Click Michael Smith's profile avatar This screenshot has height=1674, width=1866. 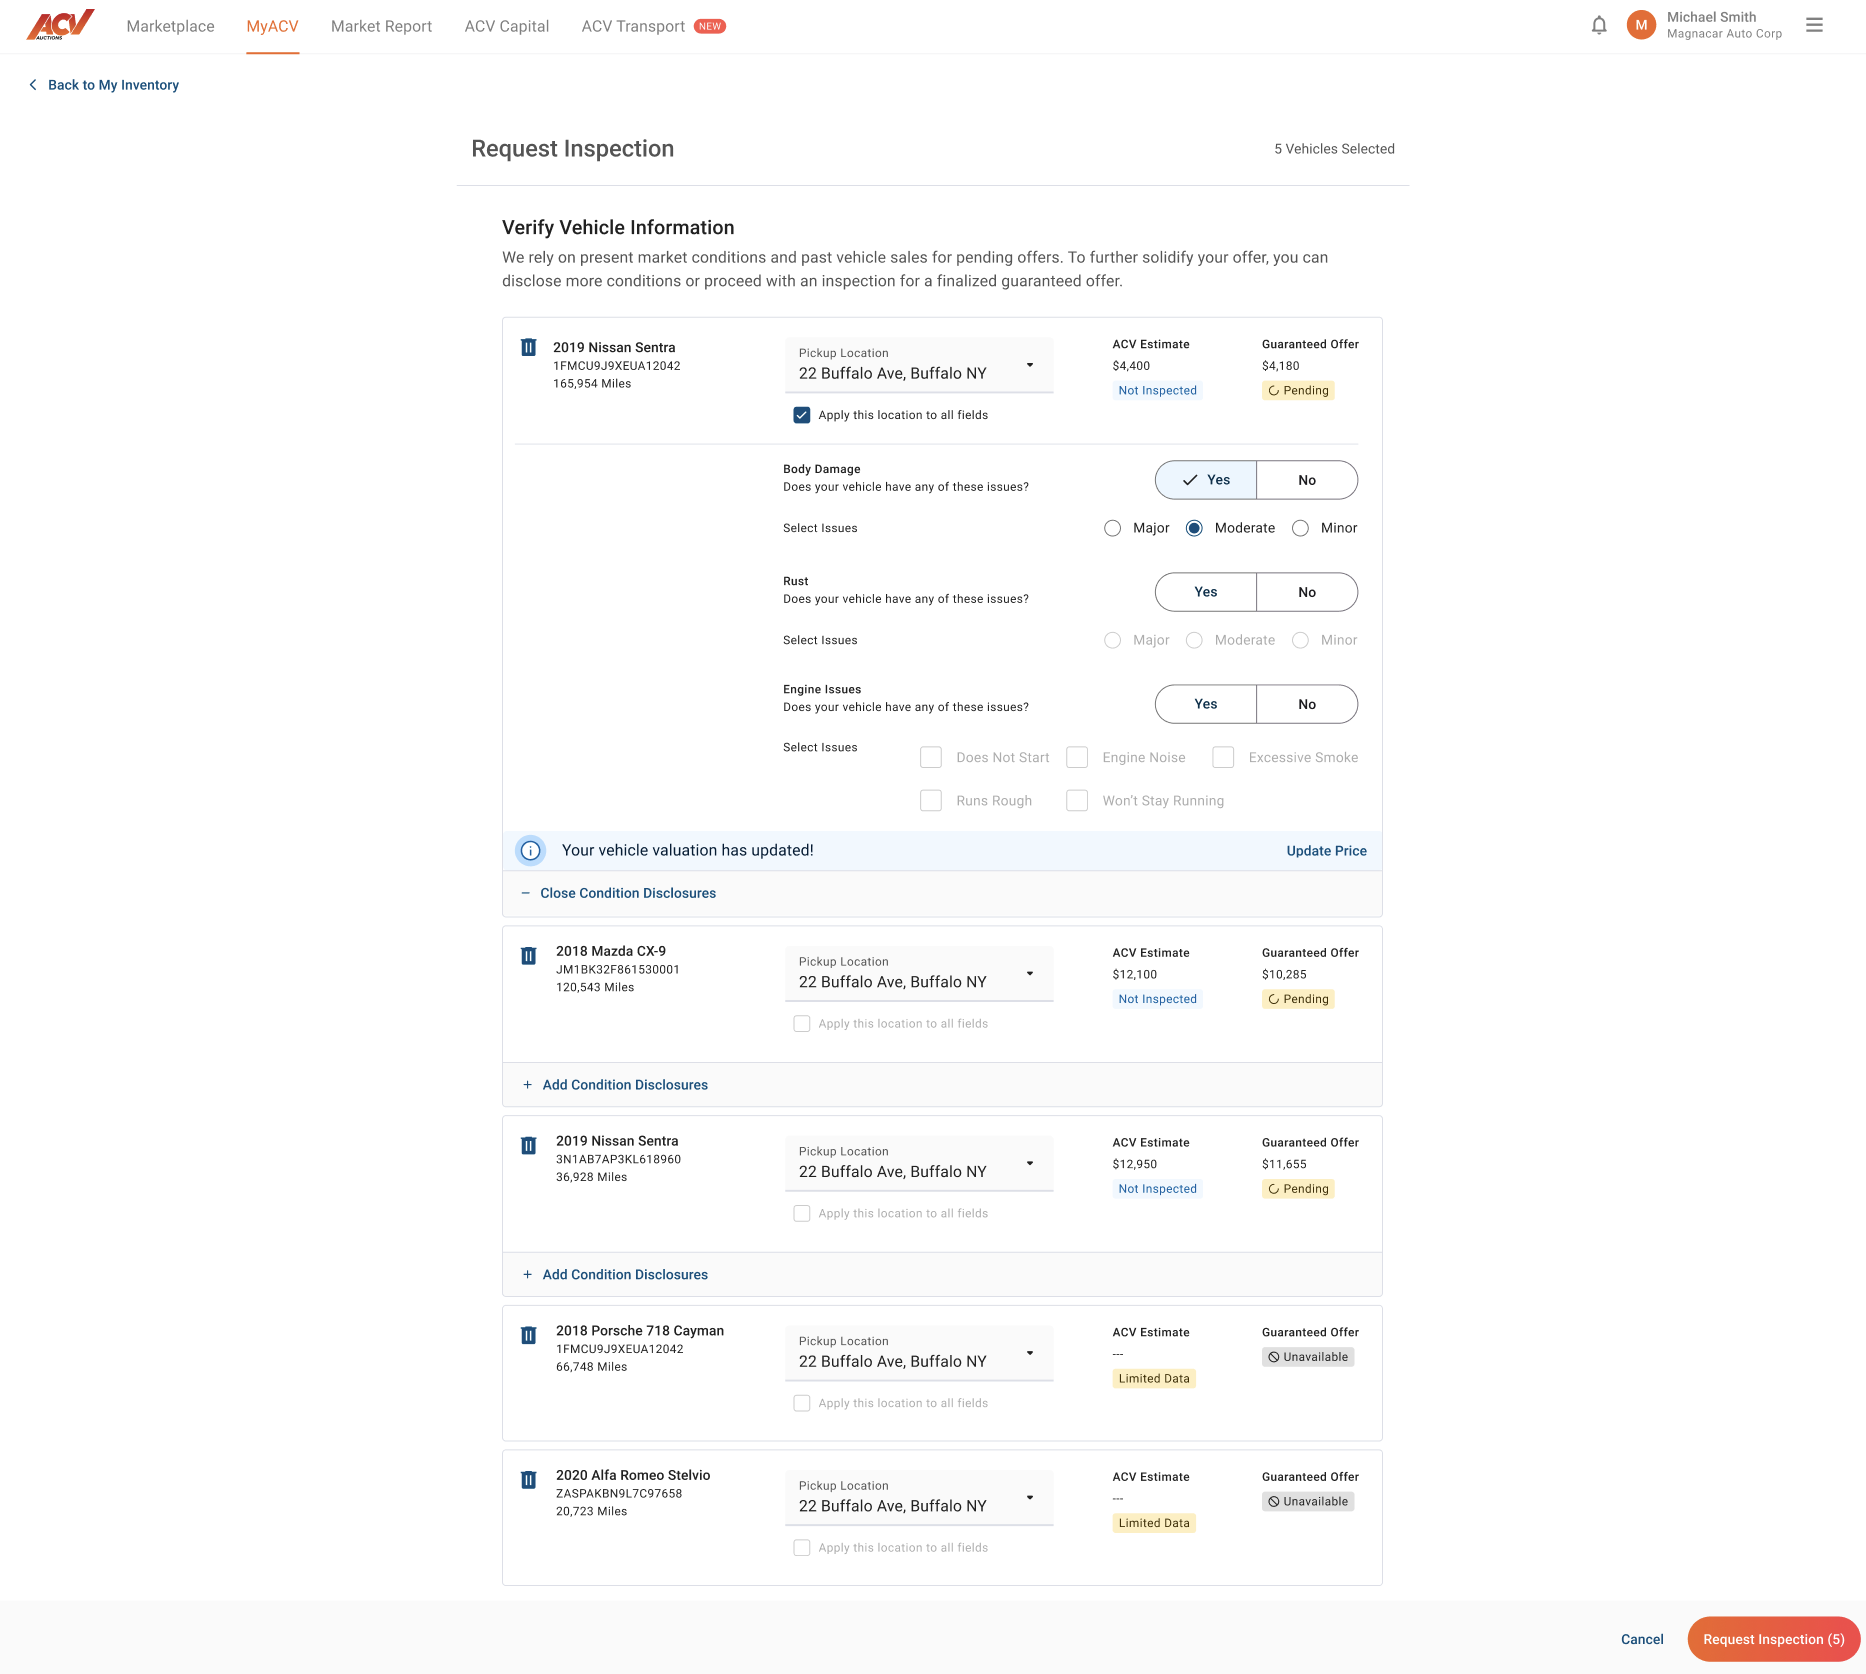pos(1641,26)
